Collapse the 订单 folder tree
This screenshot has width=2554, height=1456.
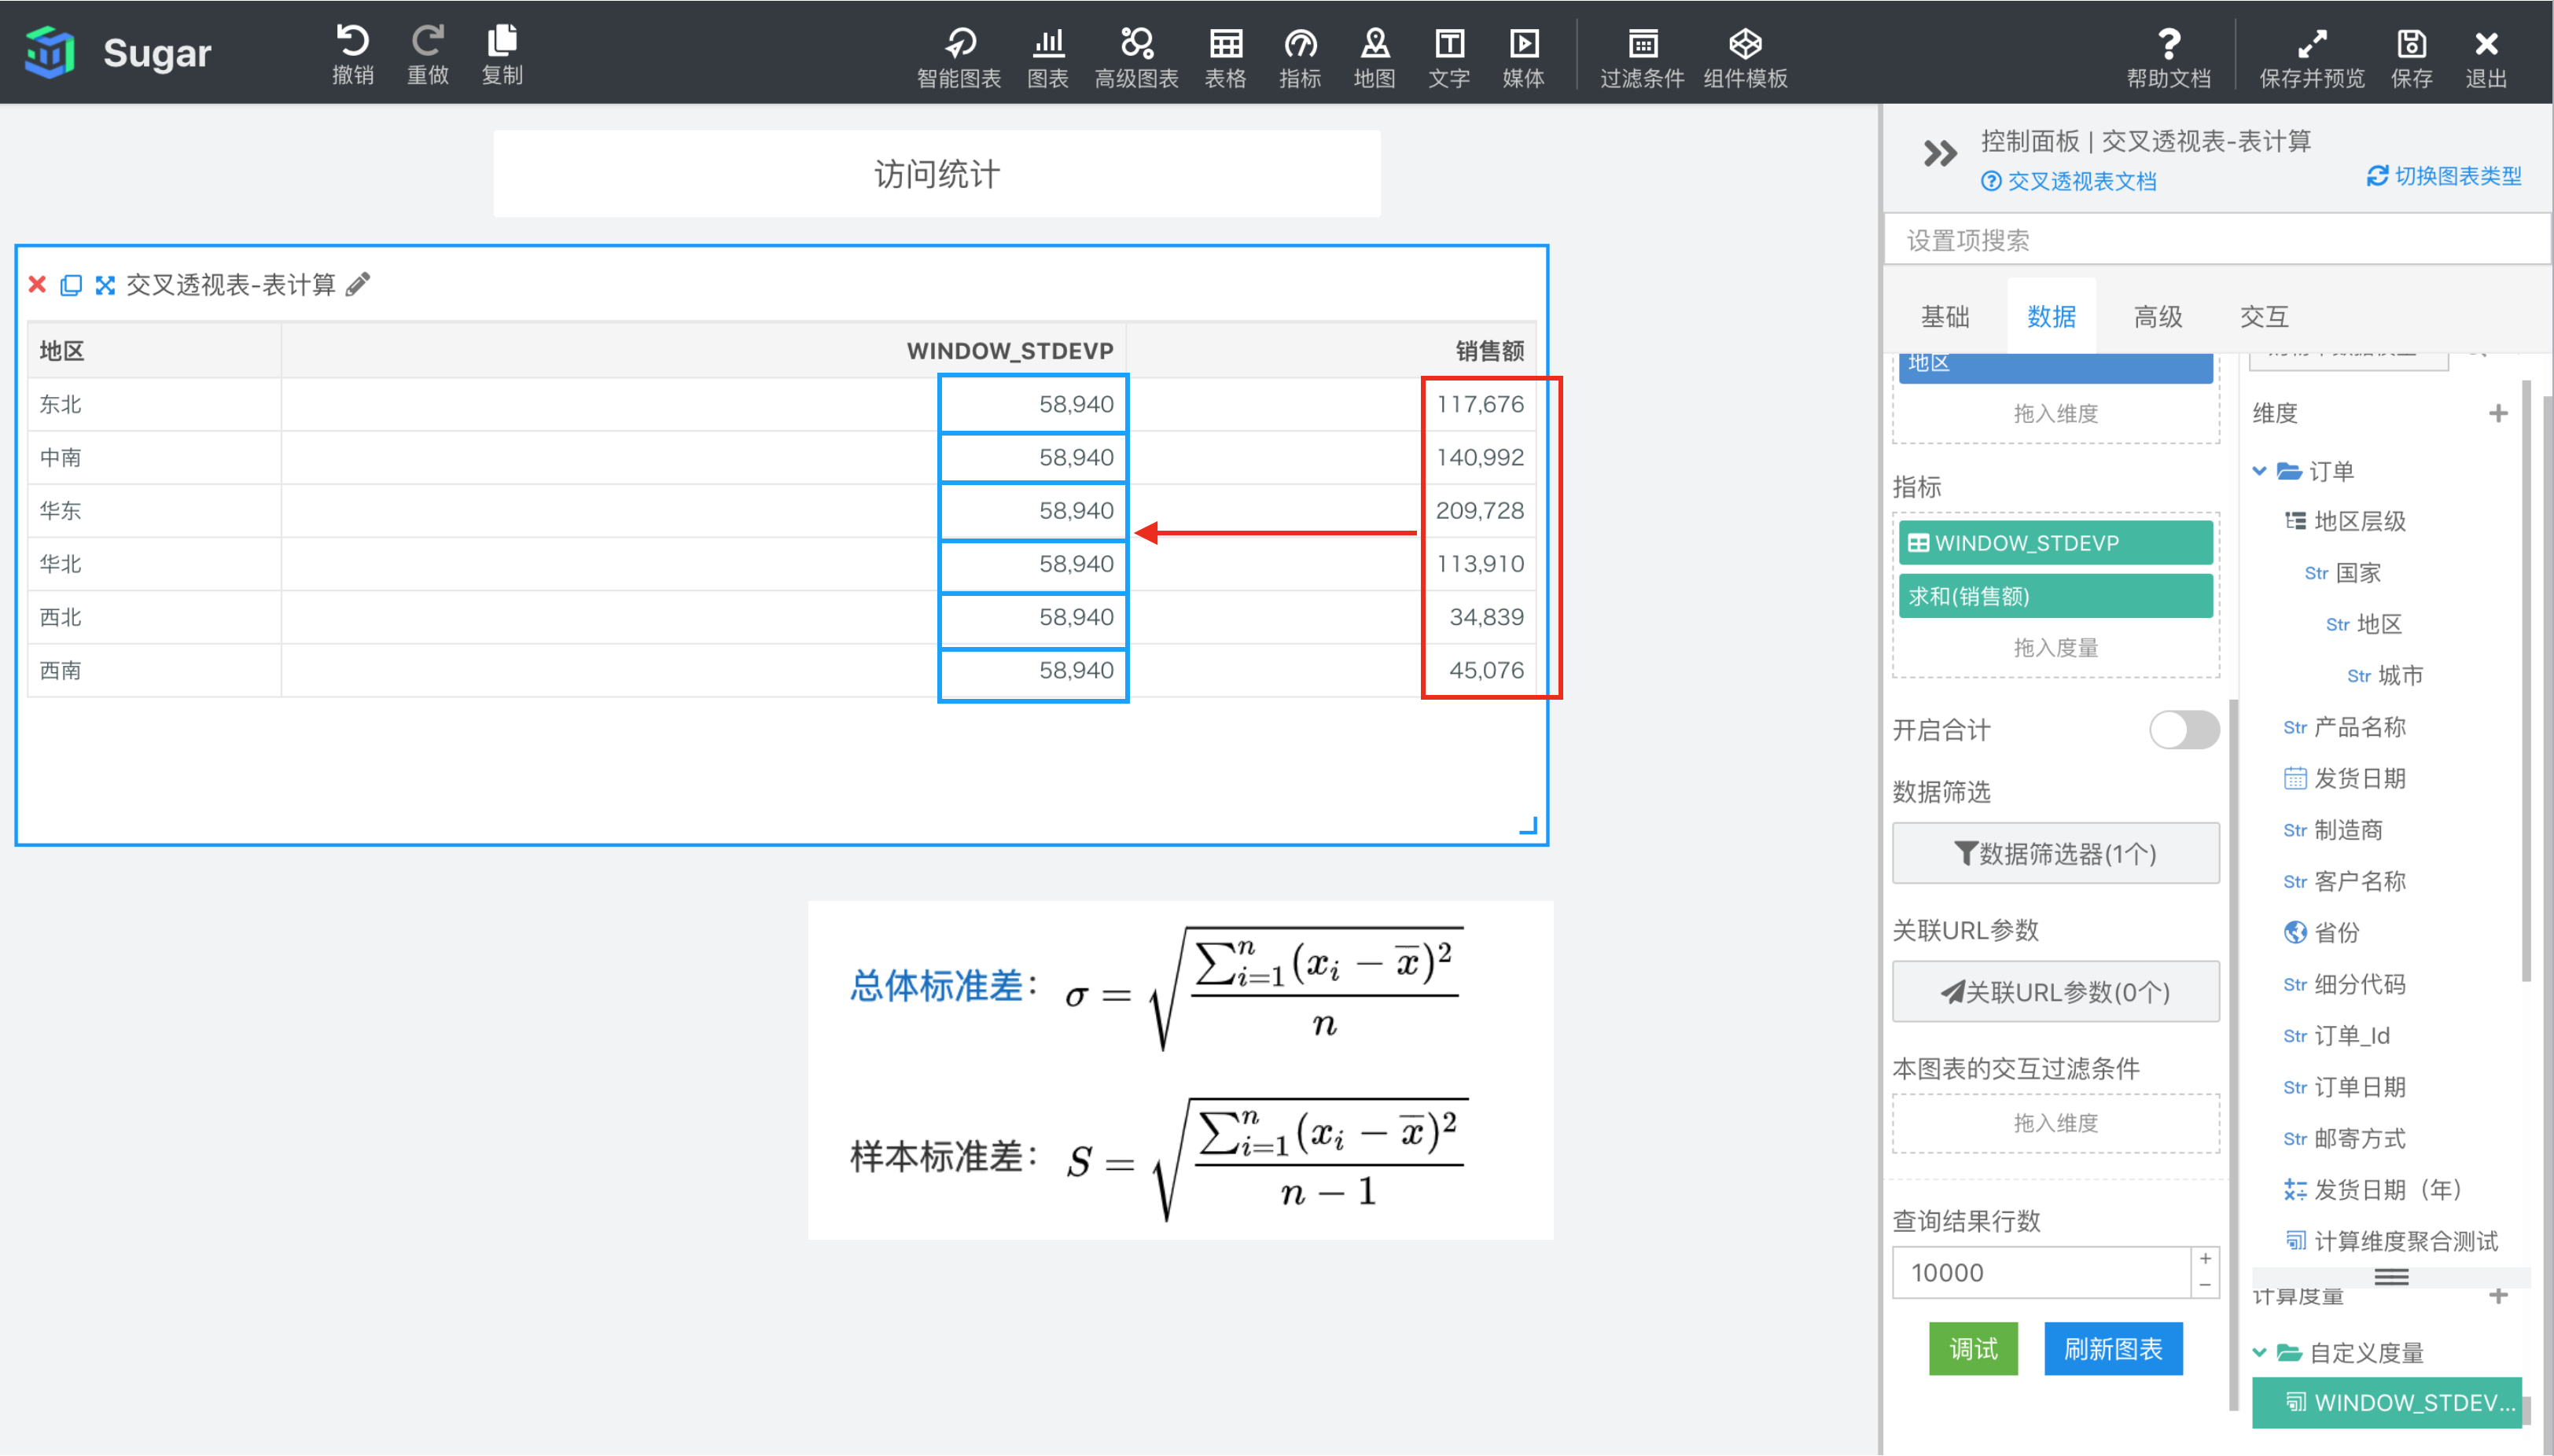(x=2259, y=470)
